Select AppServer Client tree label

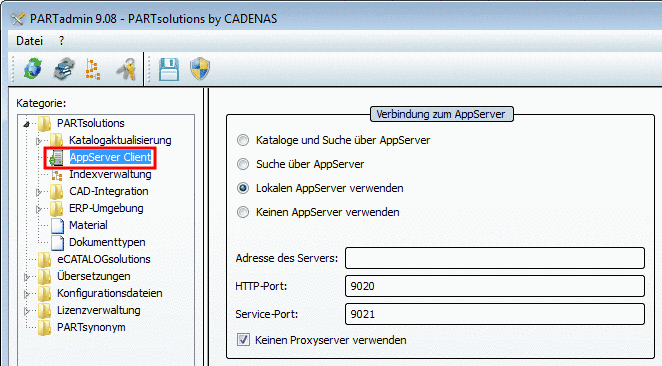(110, 157)
